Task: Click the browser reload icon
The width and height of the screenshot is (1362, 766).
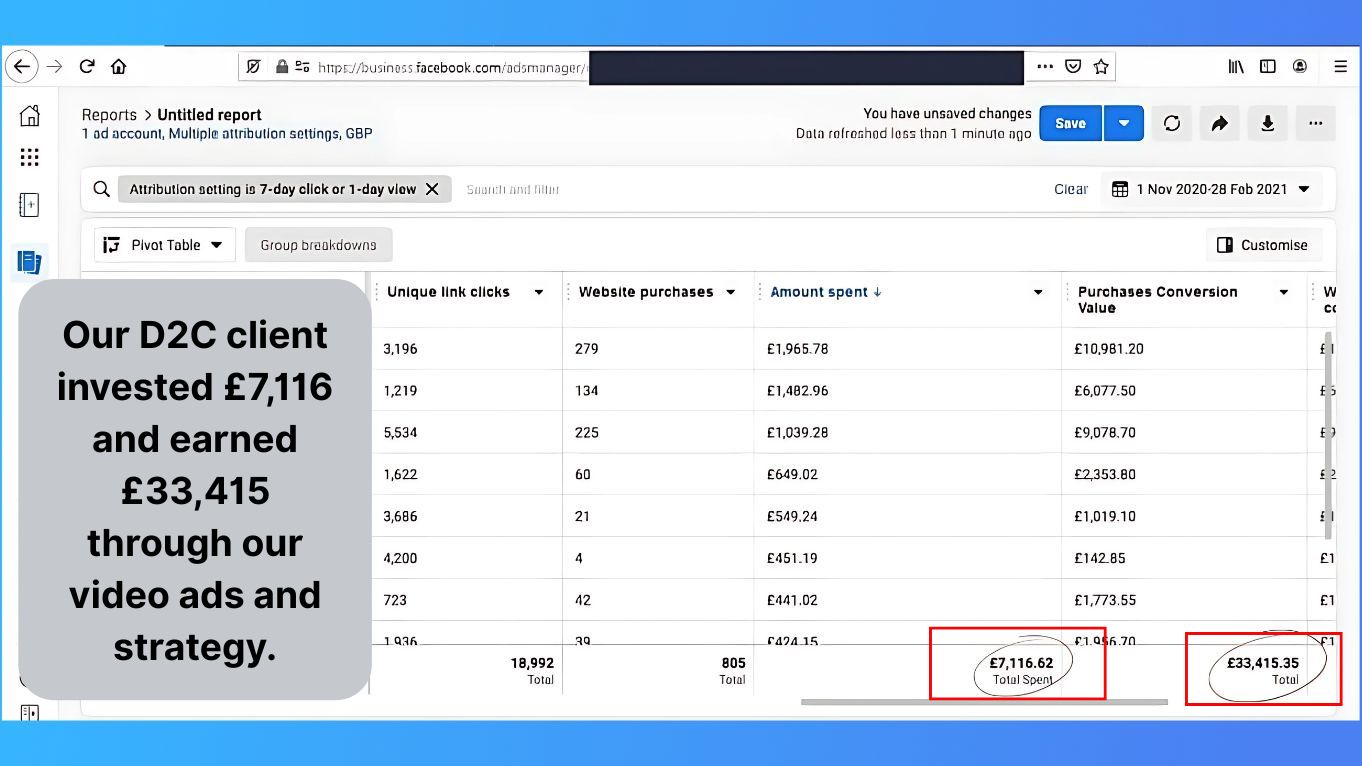Action: (x=87, y=67)
